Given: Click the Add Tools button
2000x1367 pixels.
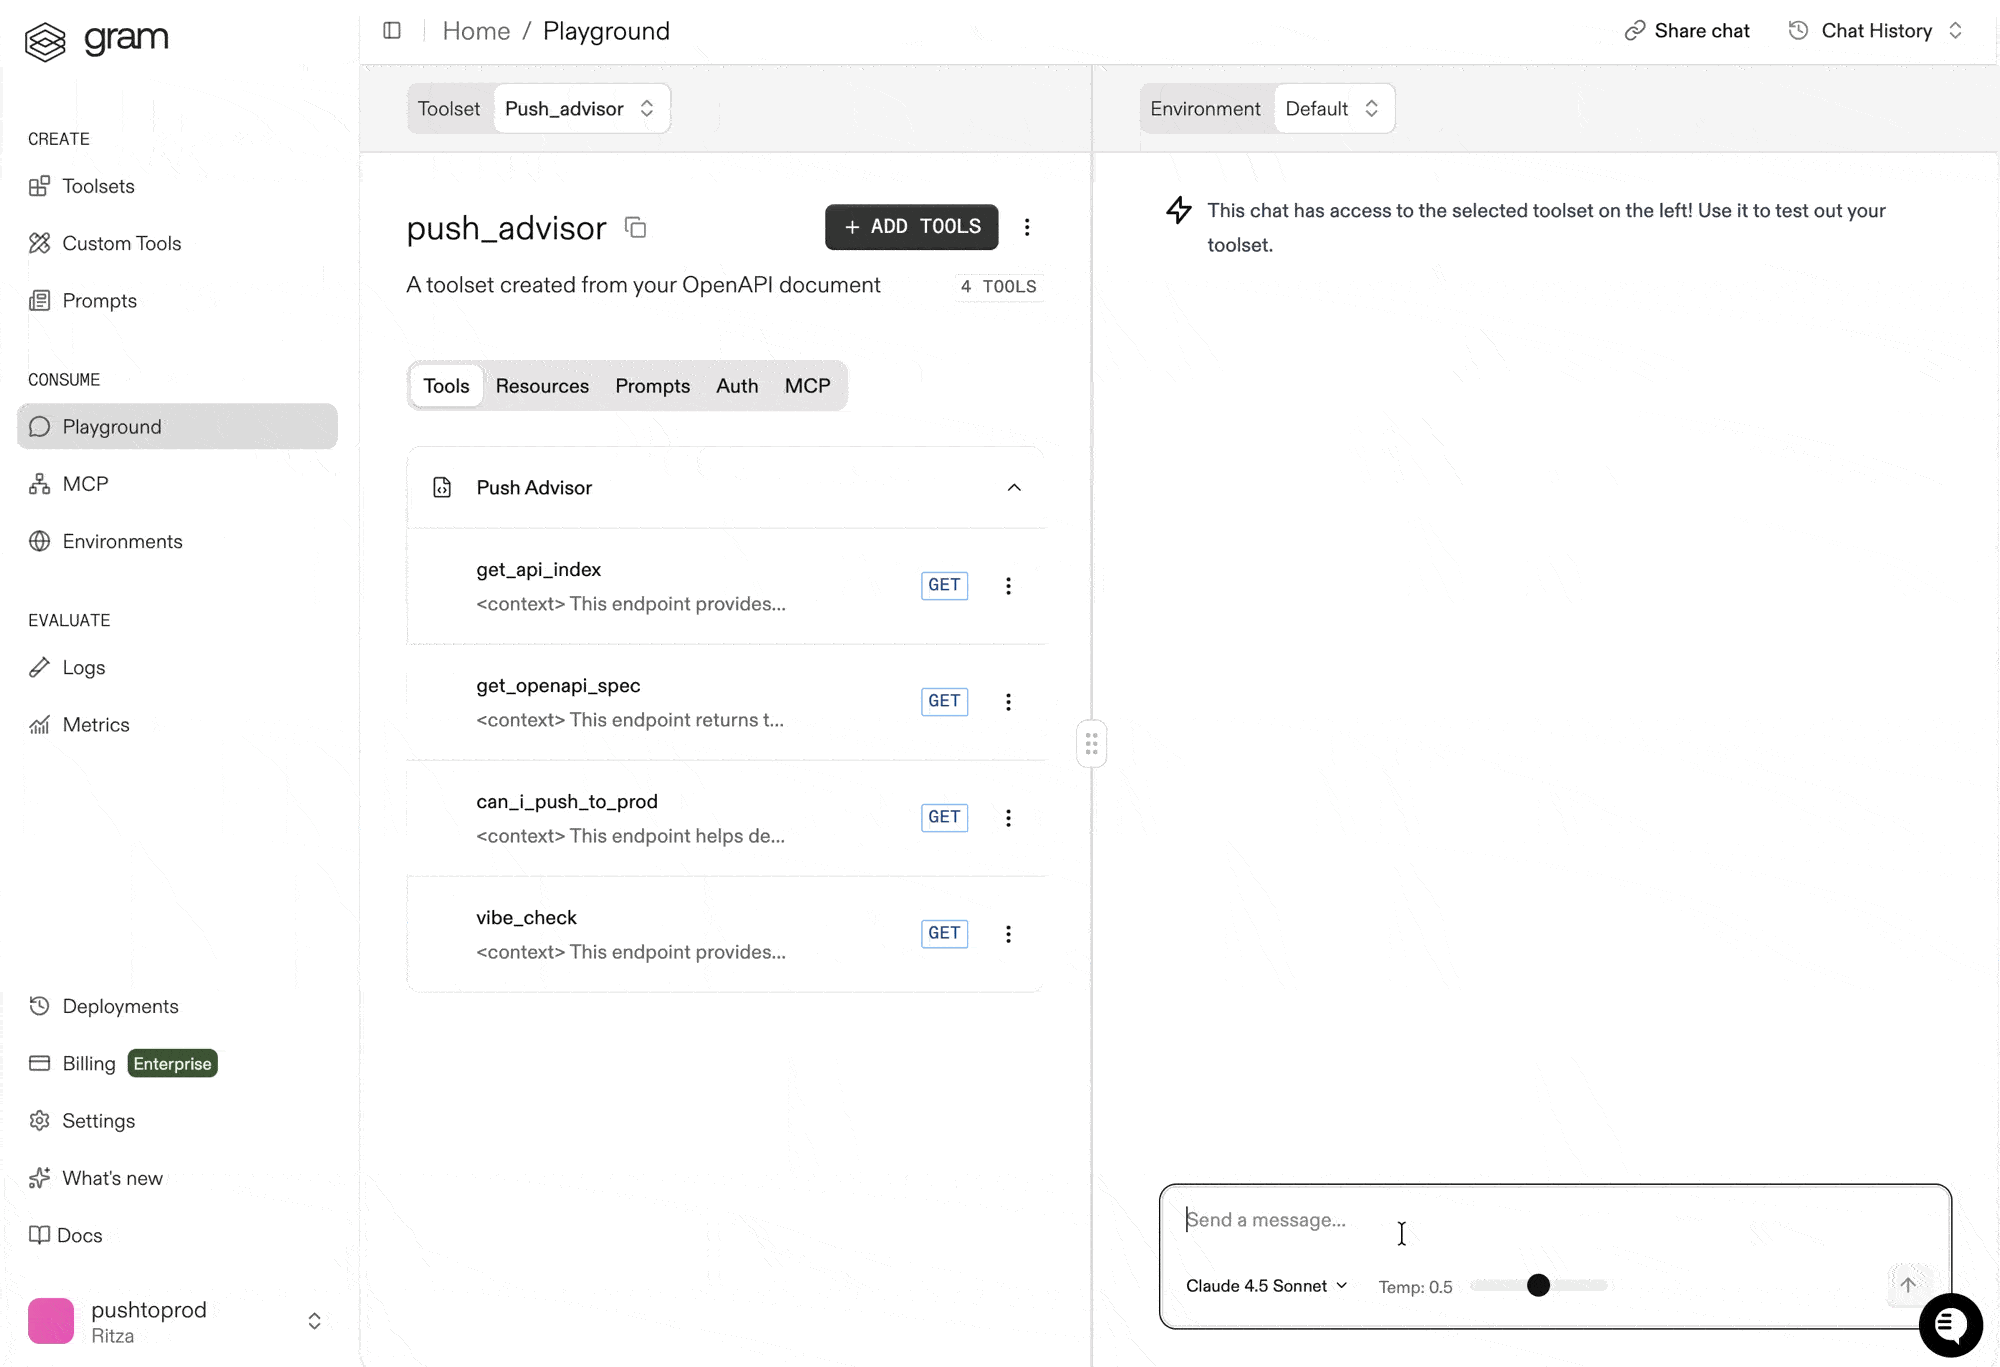Looking at the screenshot, I should click(911, 227).
